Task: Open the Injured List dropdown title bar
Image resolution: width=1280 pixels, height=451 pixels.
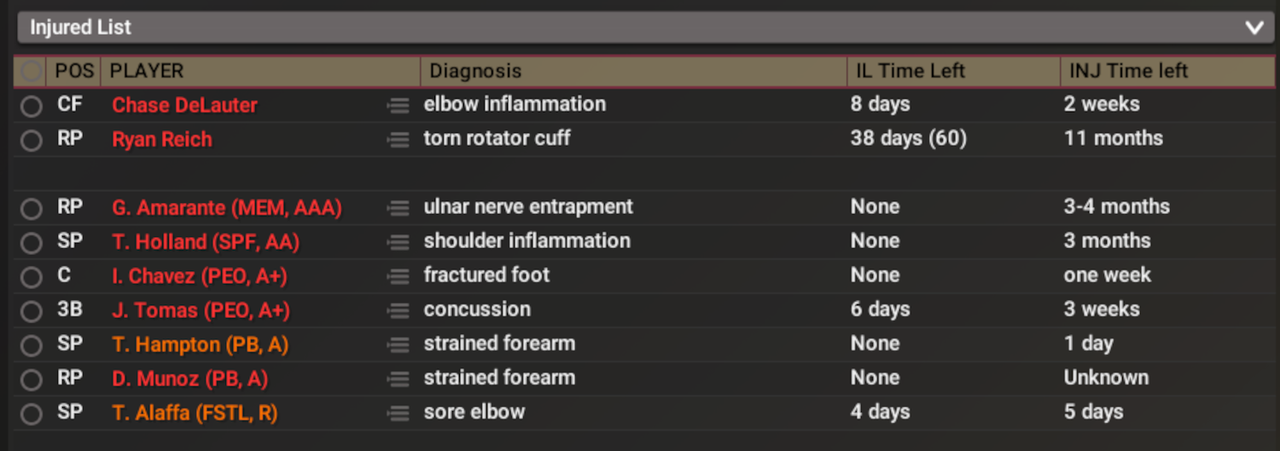Action: [640, 28]
